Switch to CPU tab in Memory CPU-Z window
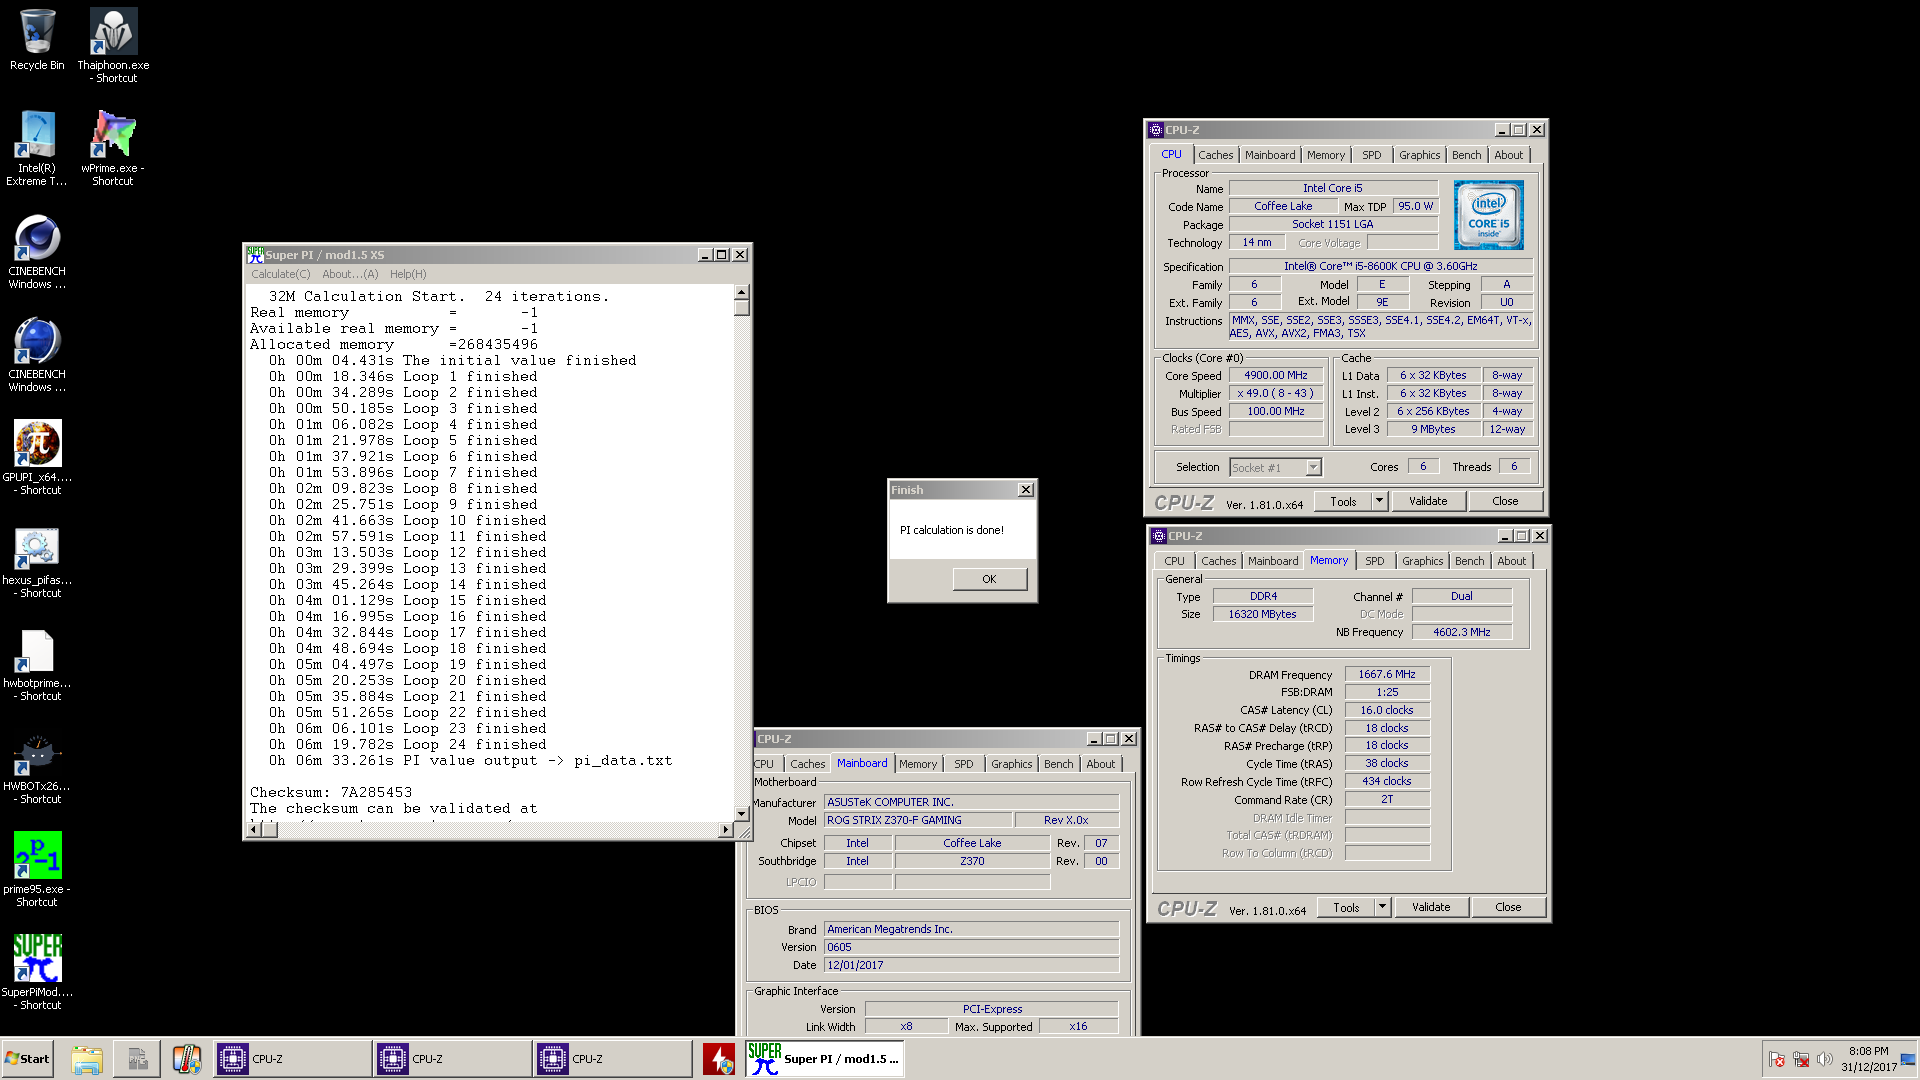Screen dimensions: 1920x1080 tap(1174, 561)
